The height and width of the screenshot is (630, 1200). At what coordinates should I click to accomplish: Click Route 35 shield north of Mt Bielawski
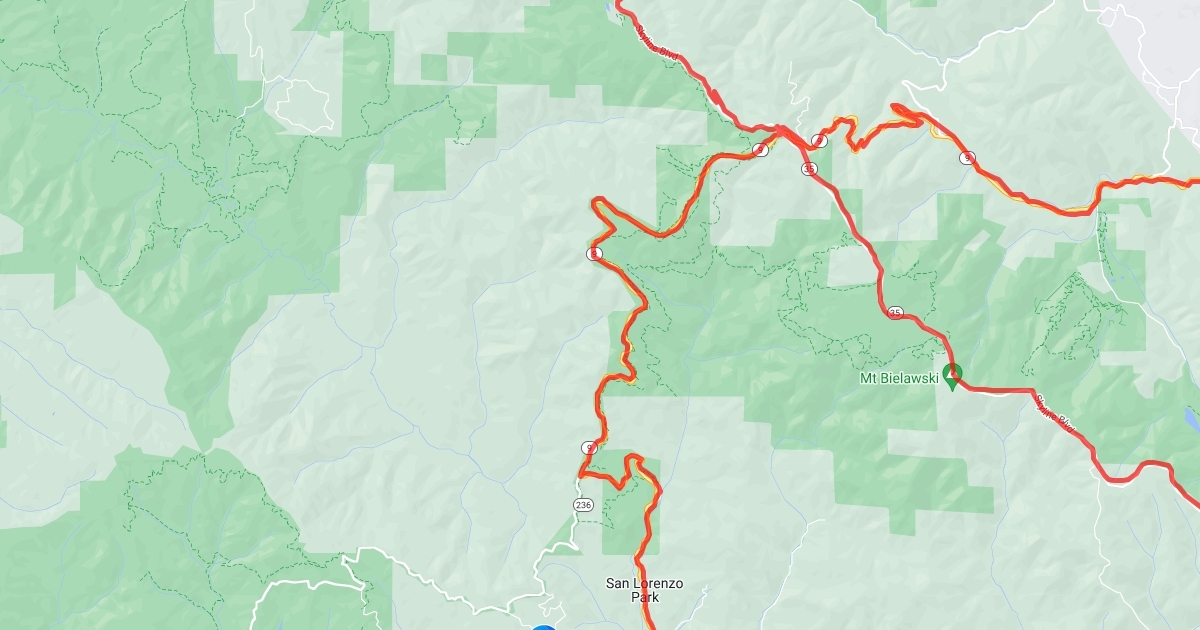click(x=895, y=313)
